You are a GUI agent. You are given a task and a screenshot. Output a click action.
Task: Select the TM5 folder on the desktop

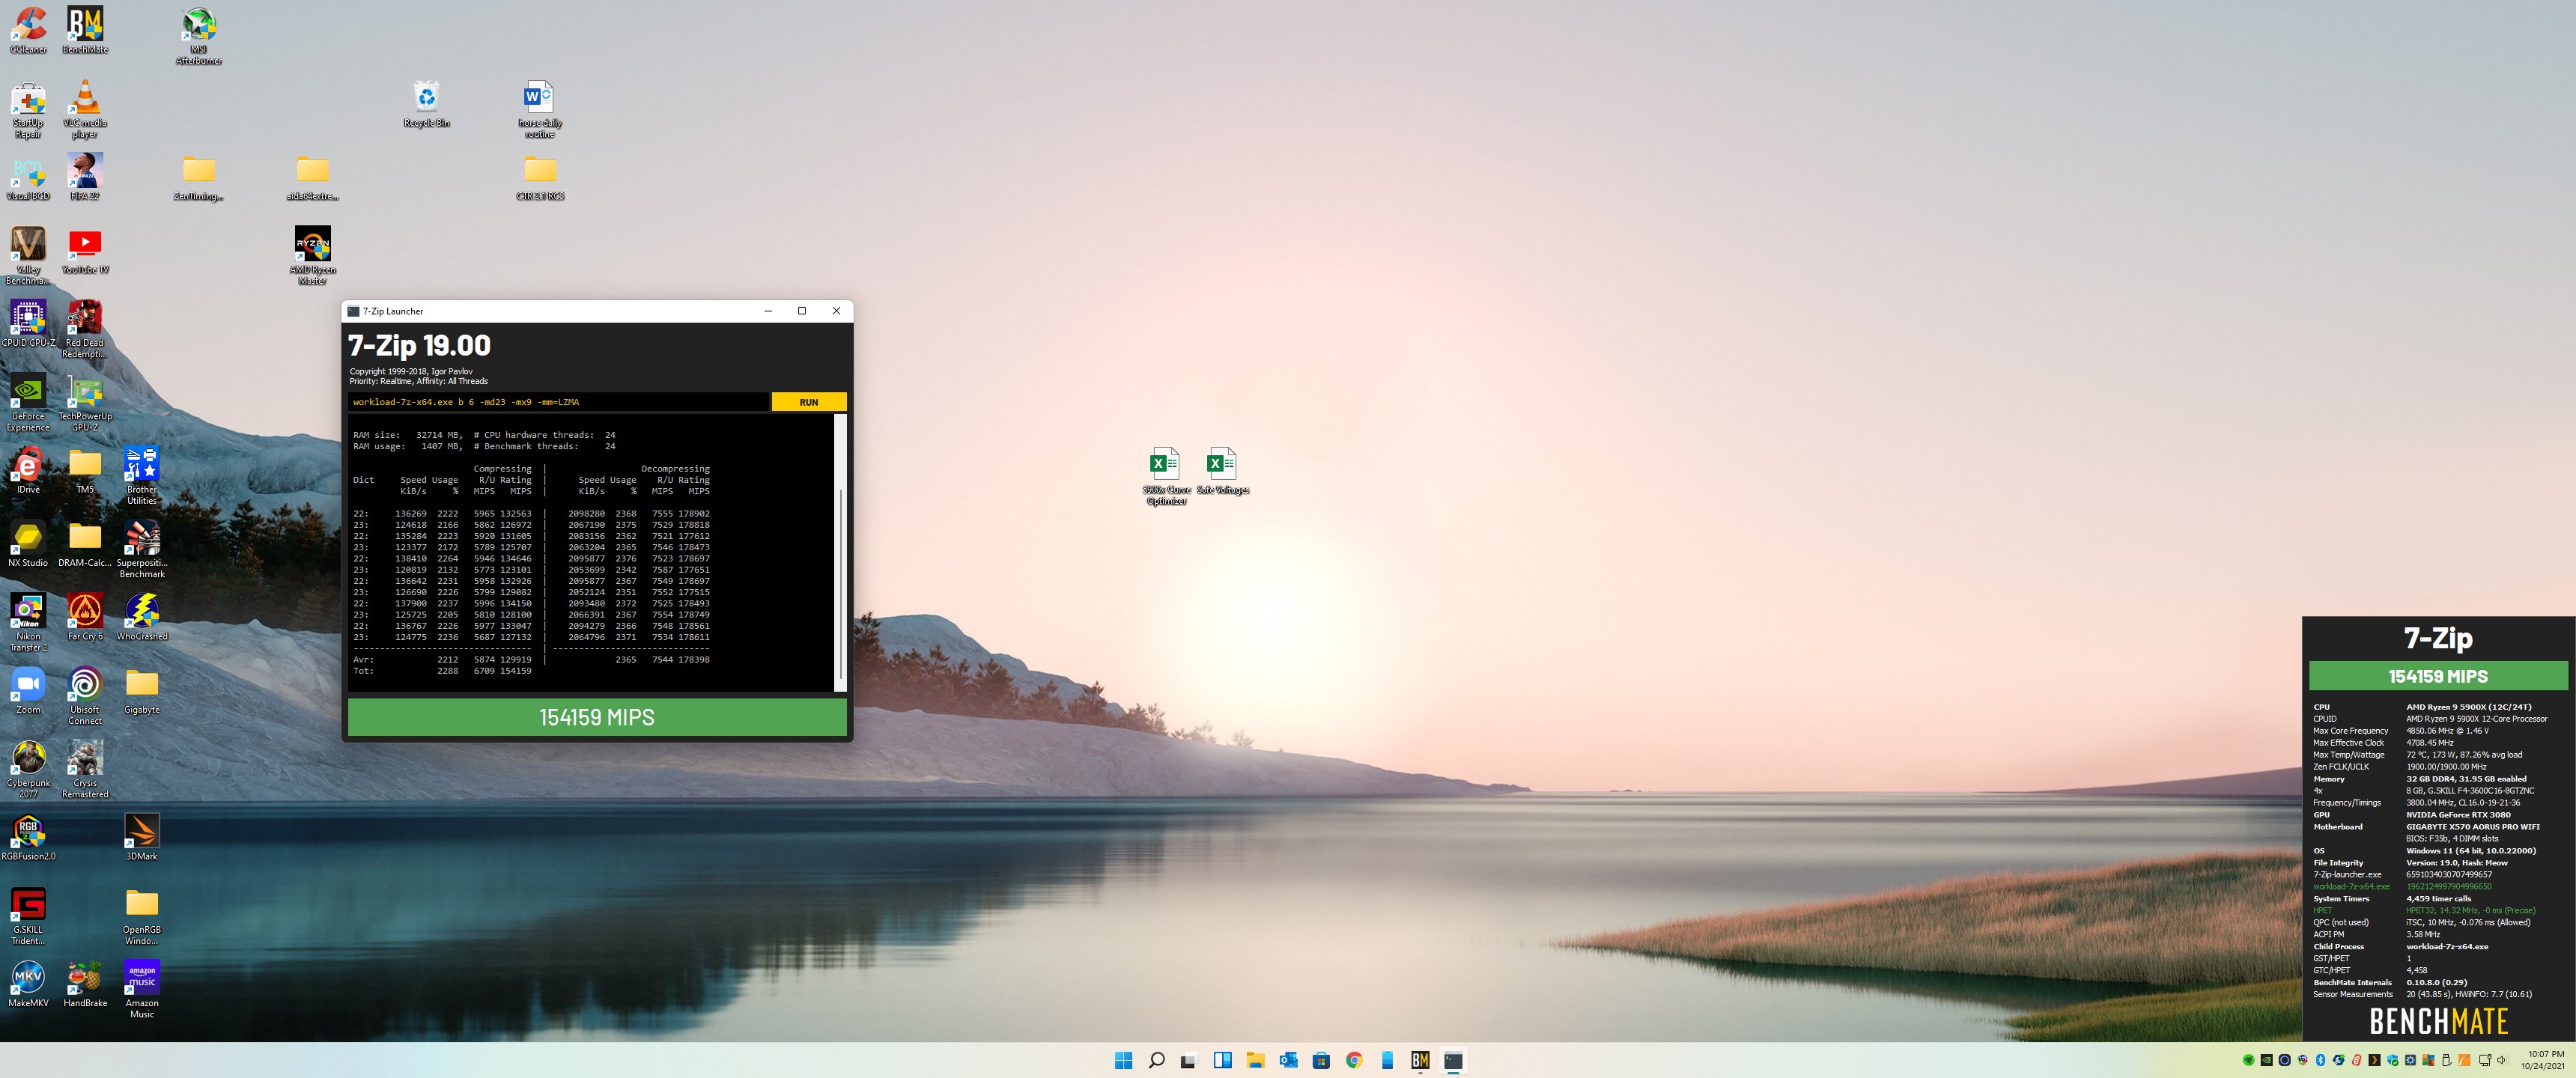point(85,471)
